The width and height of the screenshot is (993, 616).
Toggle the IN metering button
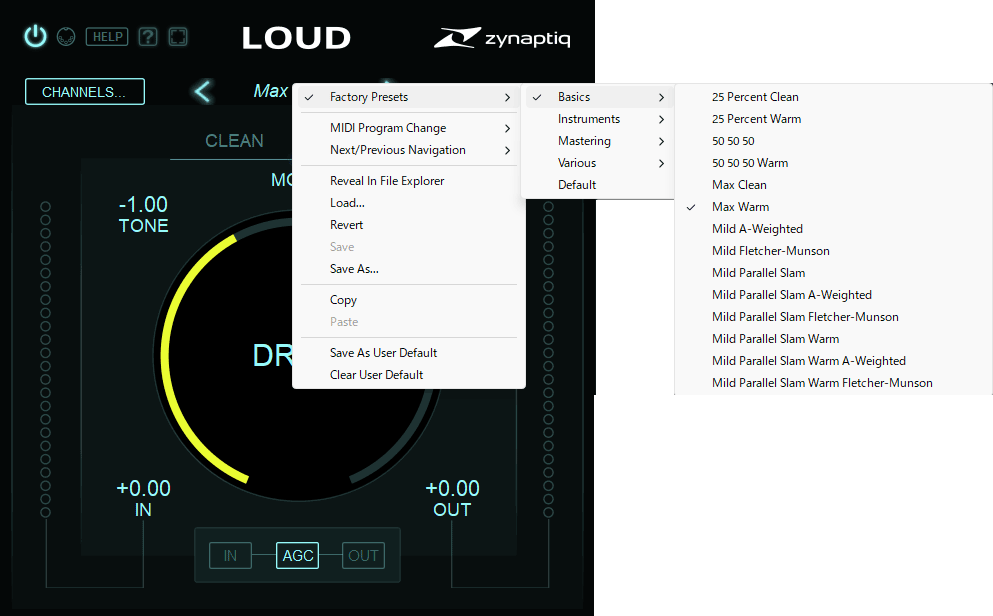pos(230,556)
